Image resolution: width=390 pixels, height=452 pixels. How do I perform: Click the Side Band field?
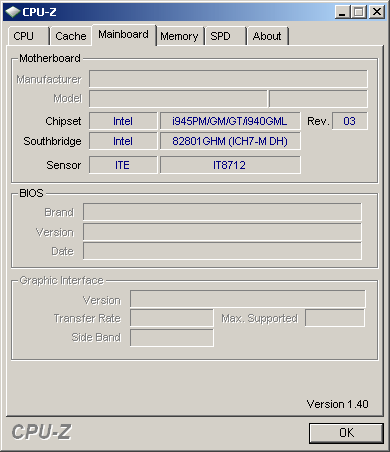172,338
